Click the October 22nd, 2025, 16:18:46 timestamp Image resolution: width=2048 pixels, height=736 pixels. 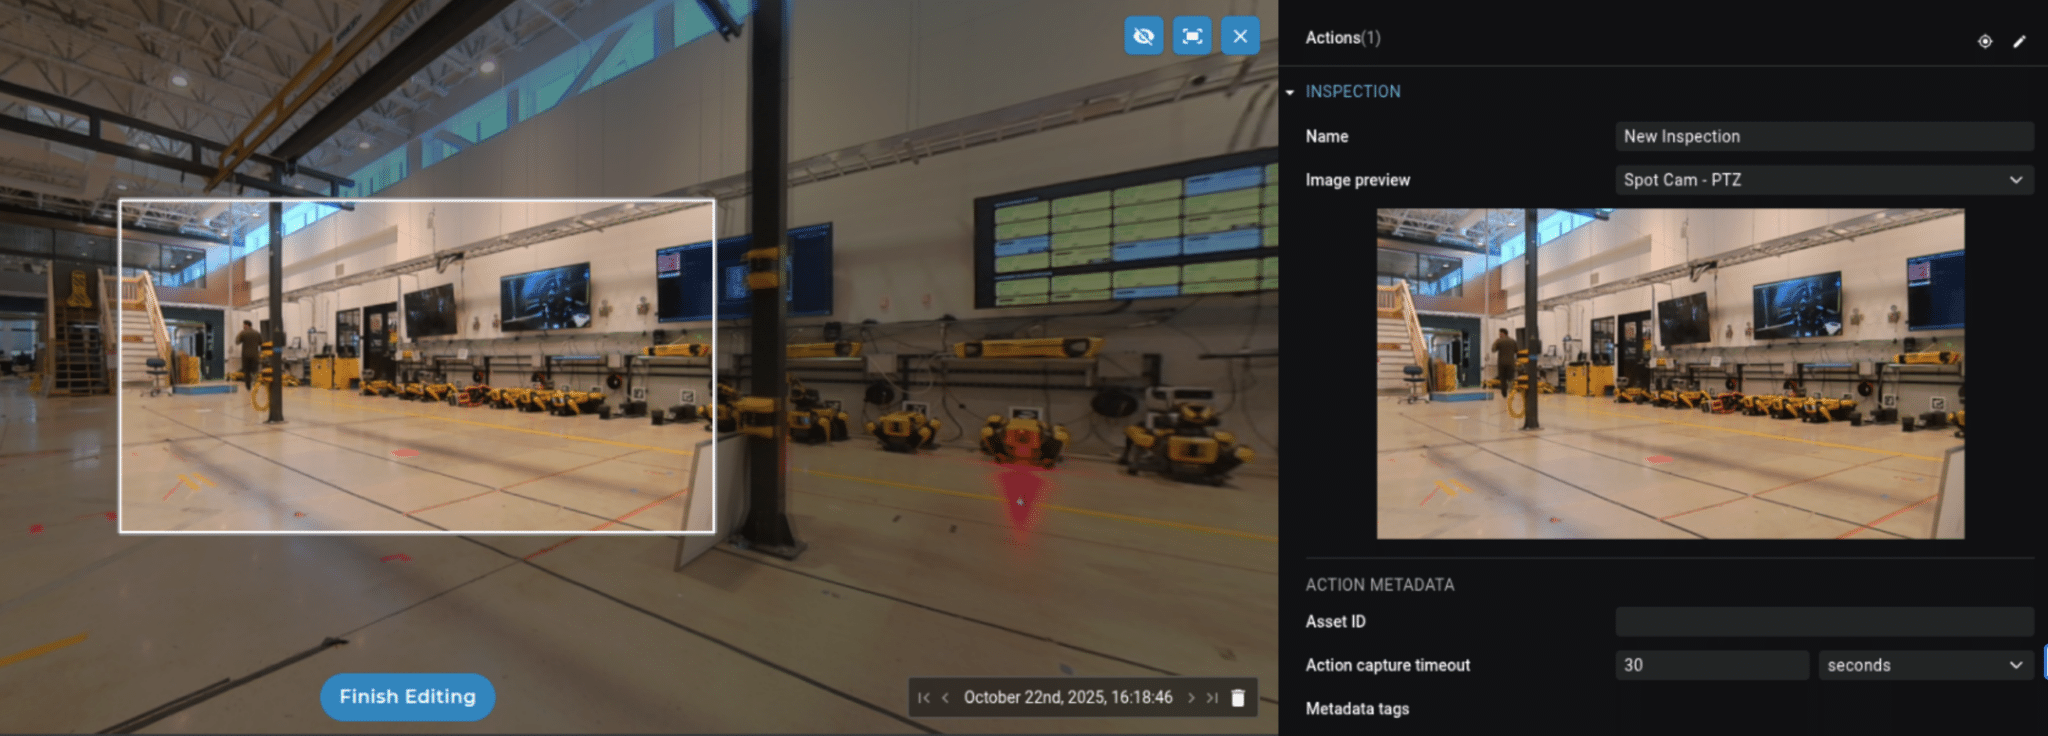tap(1068, 698)
